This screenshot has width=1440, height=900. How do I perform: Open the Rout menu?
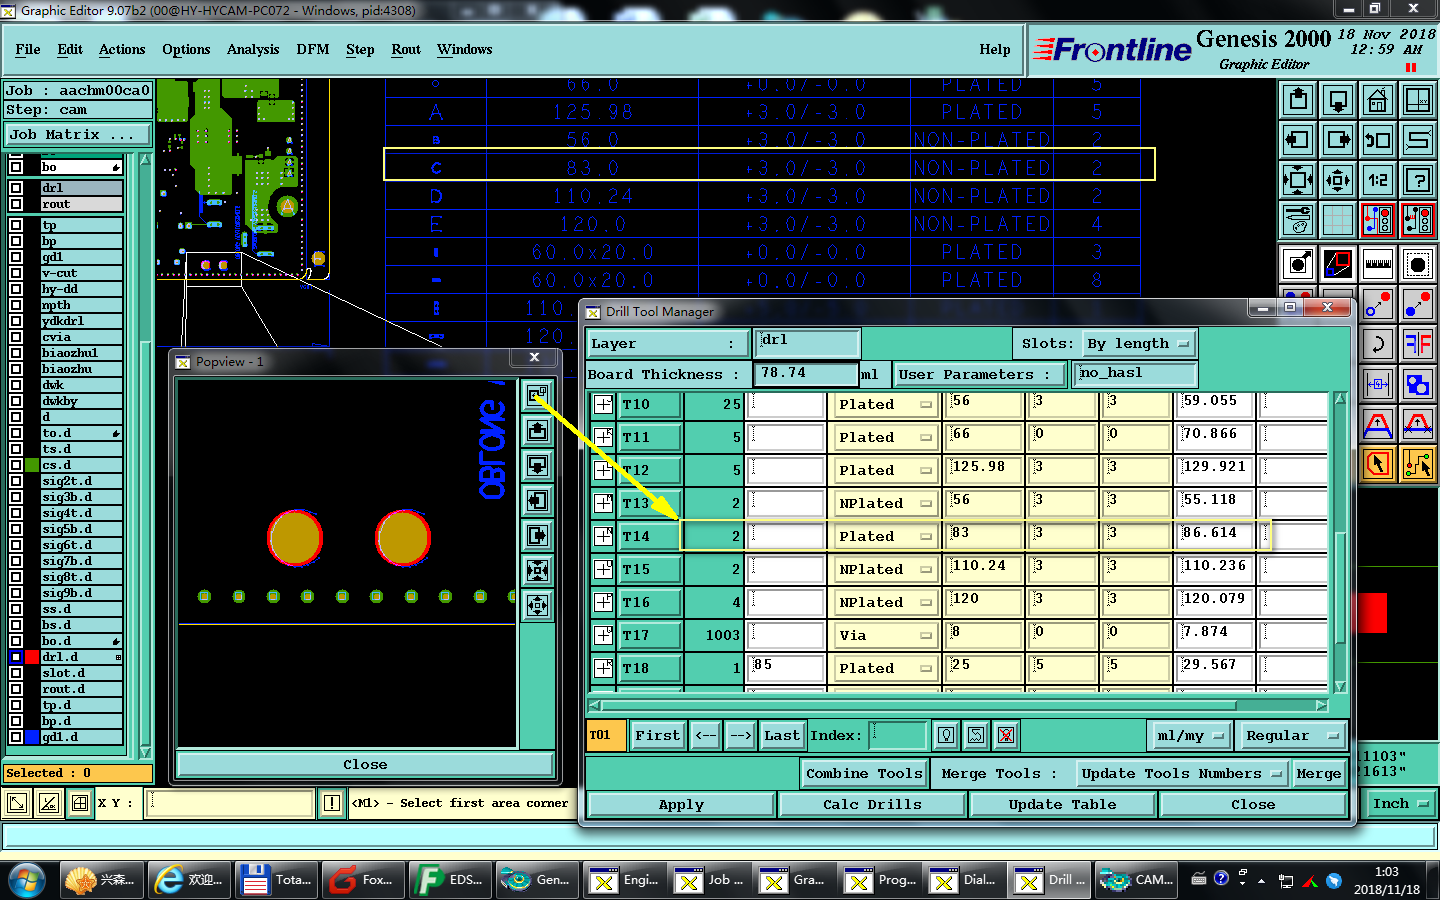406,49
